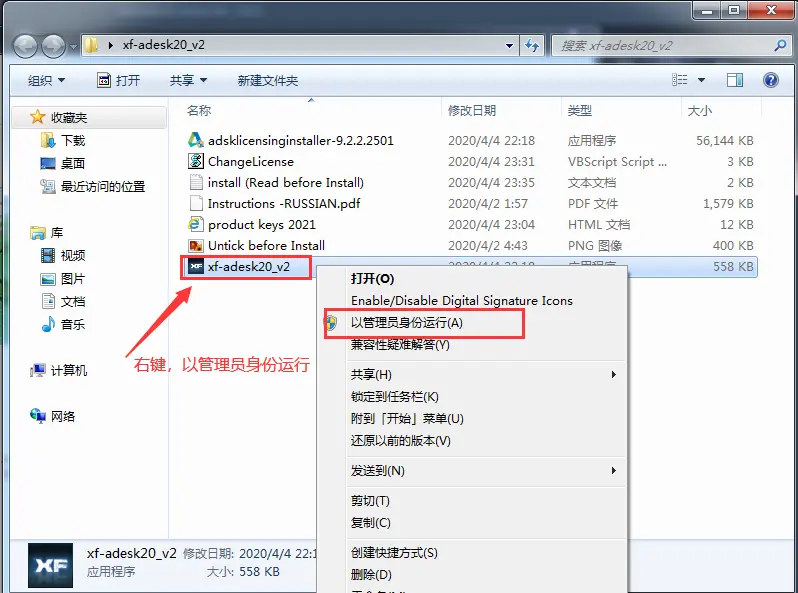Viewport: 798px width, 593px height.
Task: Click the Forward navigation arrow button
Action: pyautogui.click(x=53, y=47)
